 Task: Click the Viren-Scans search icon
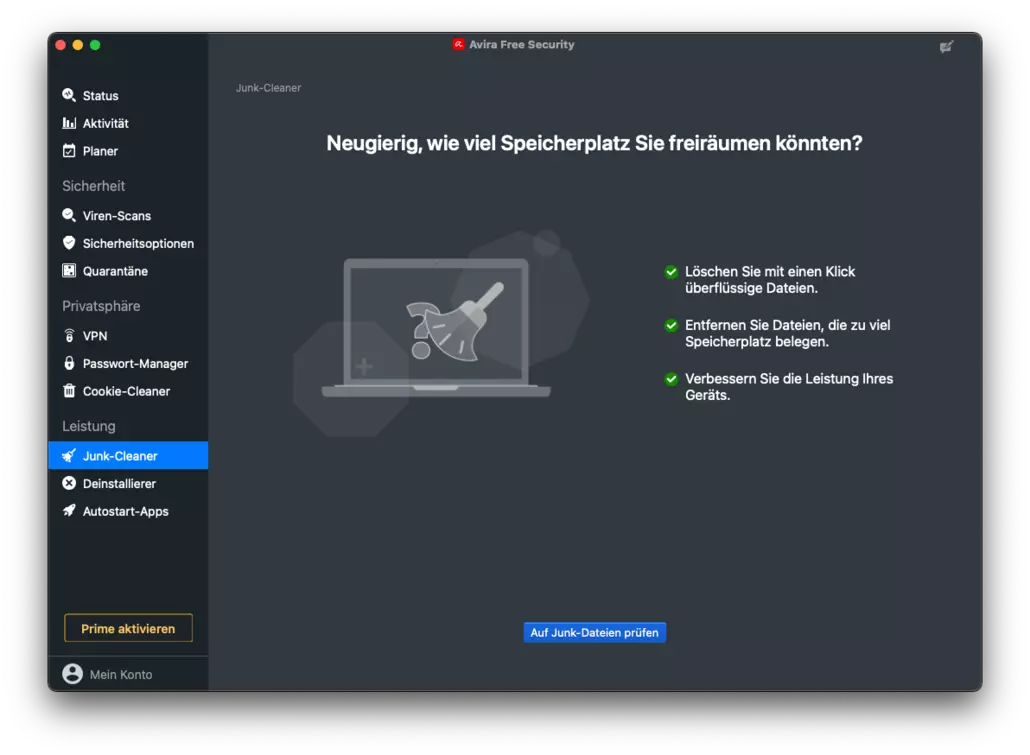coord(69,215)
